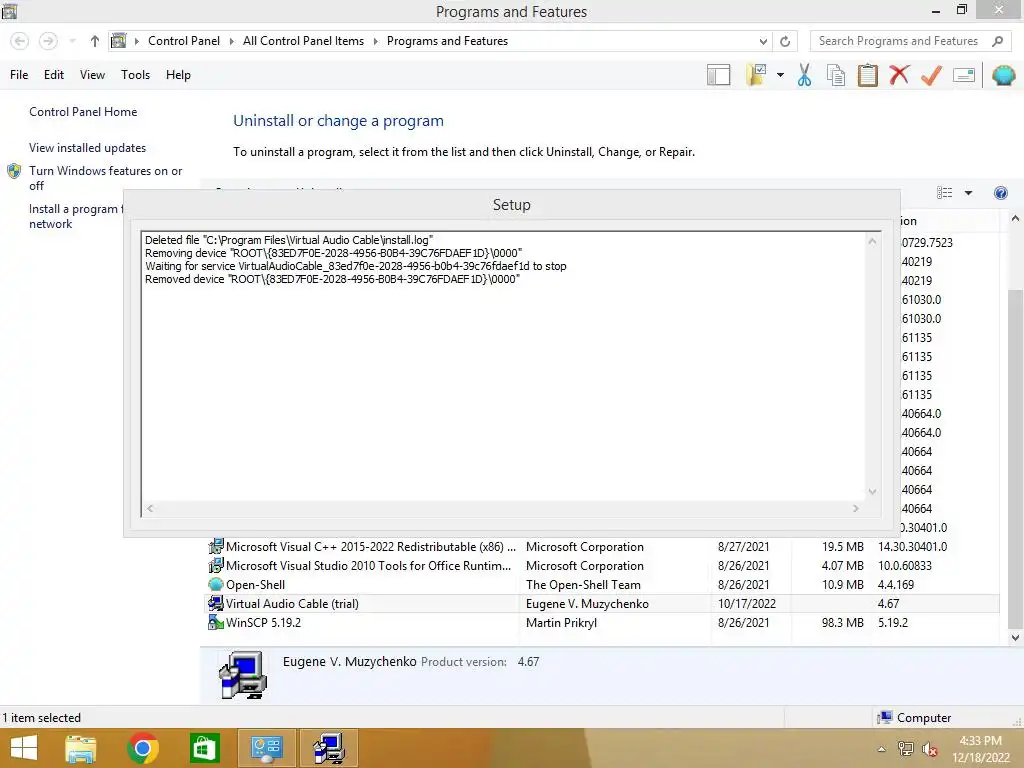Open the View menu
Screen dimensions: 1024x768
click(x=92, y=75)
